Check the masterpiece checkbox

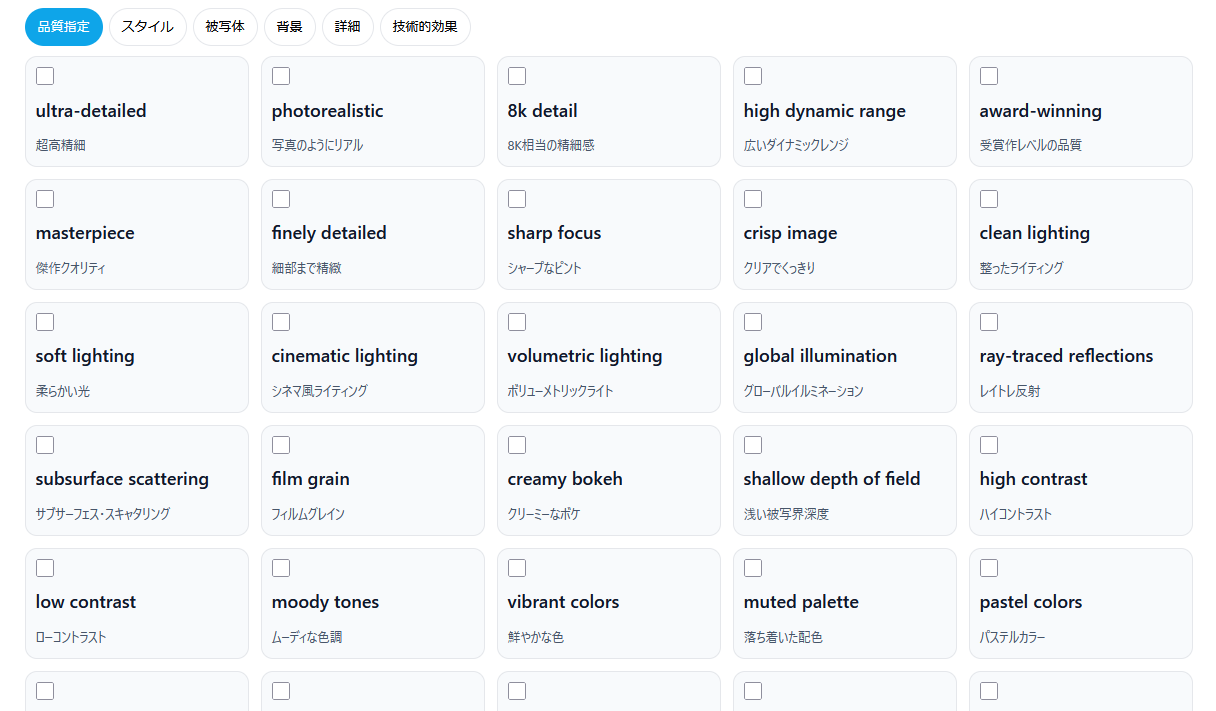[45, 199]
